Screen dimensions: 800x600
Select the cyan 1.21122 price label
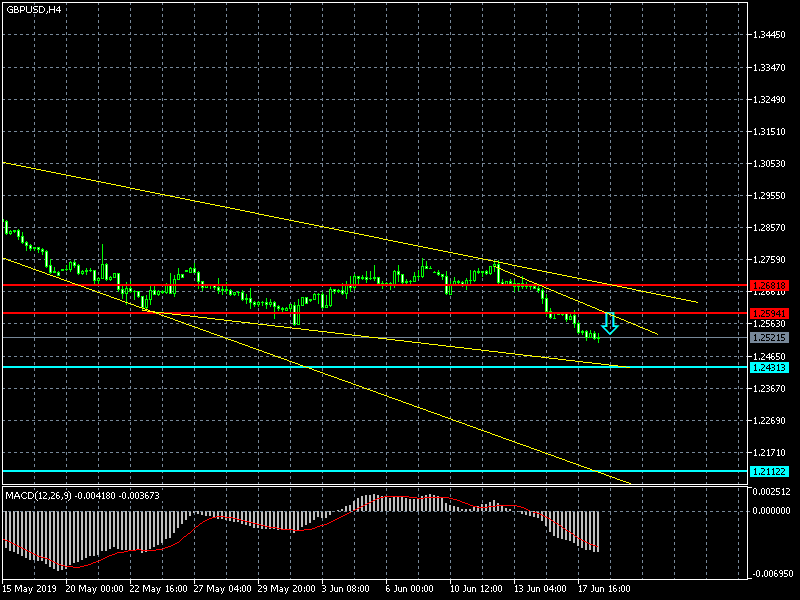click(769, 471)
